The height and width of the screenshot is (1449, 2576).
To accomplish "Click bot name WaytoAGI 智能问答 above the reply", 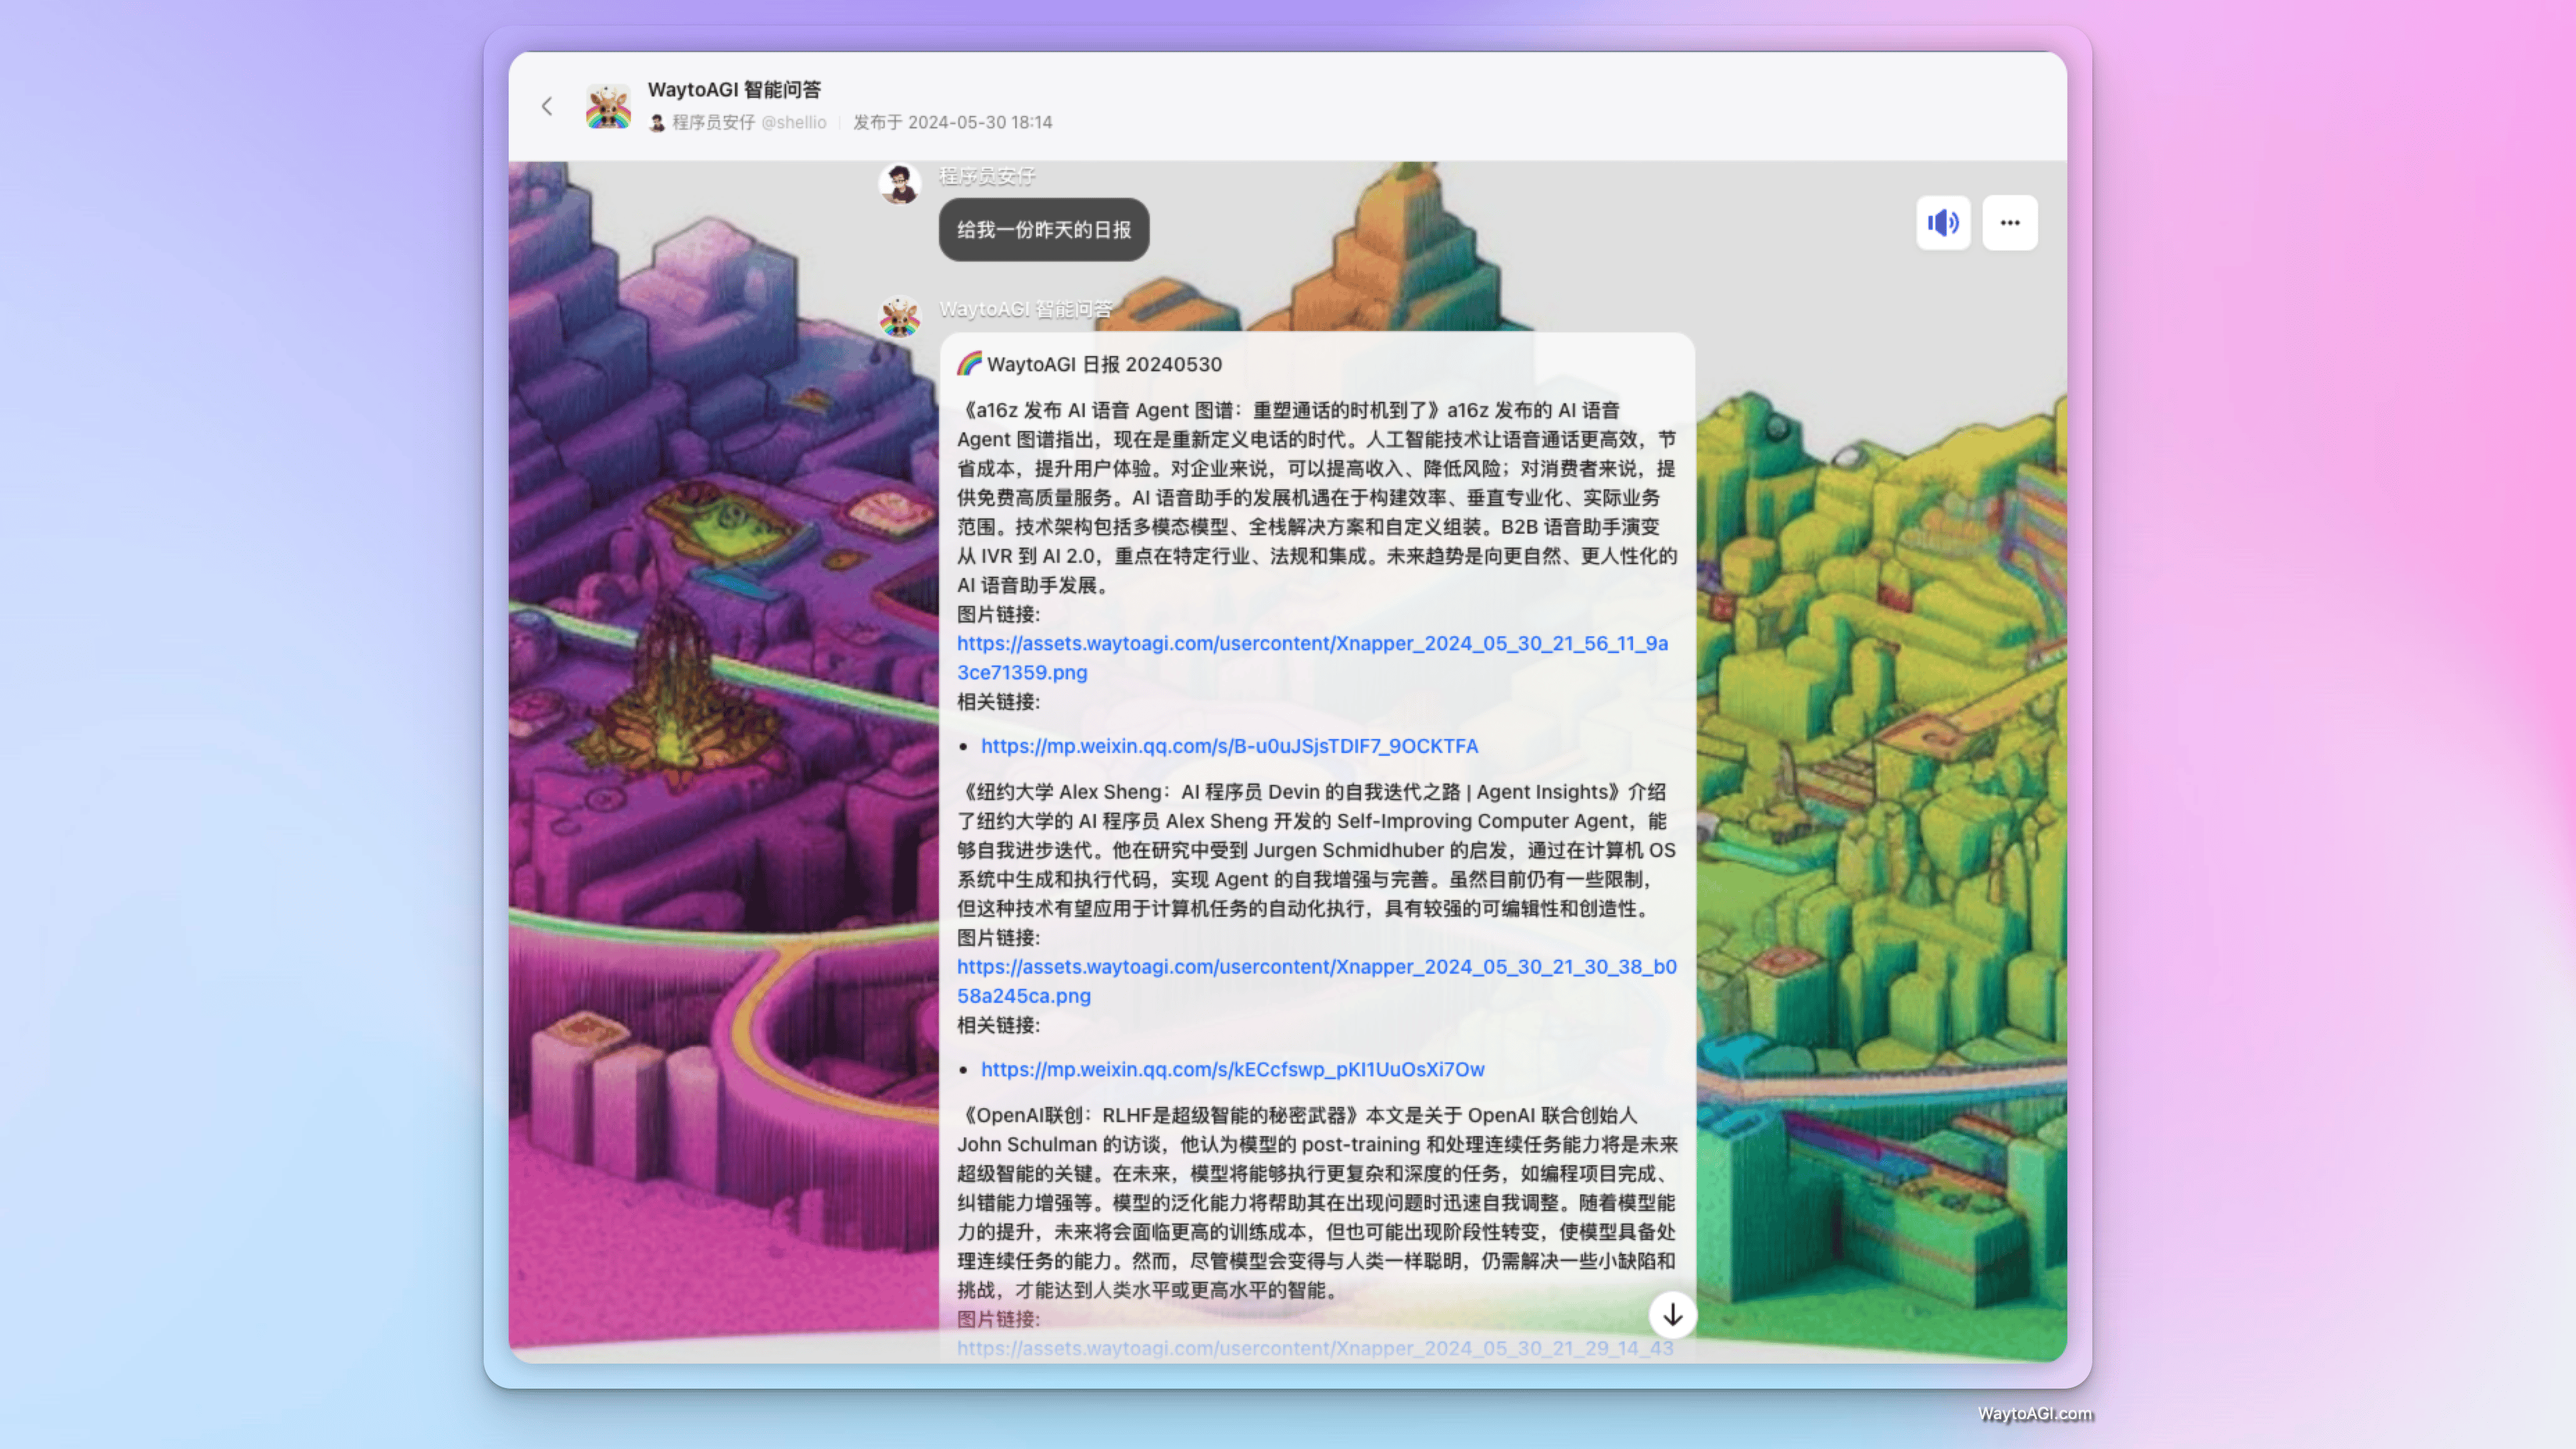I will (1025, 309).
